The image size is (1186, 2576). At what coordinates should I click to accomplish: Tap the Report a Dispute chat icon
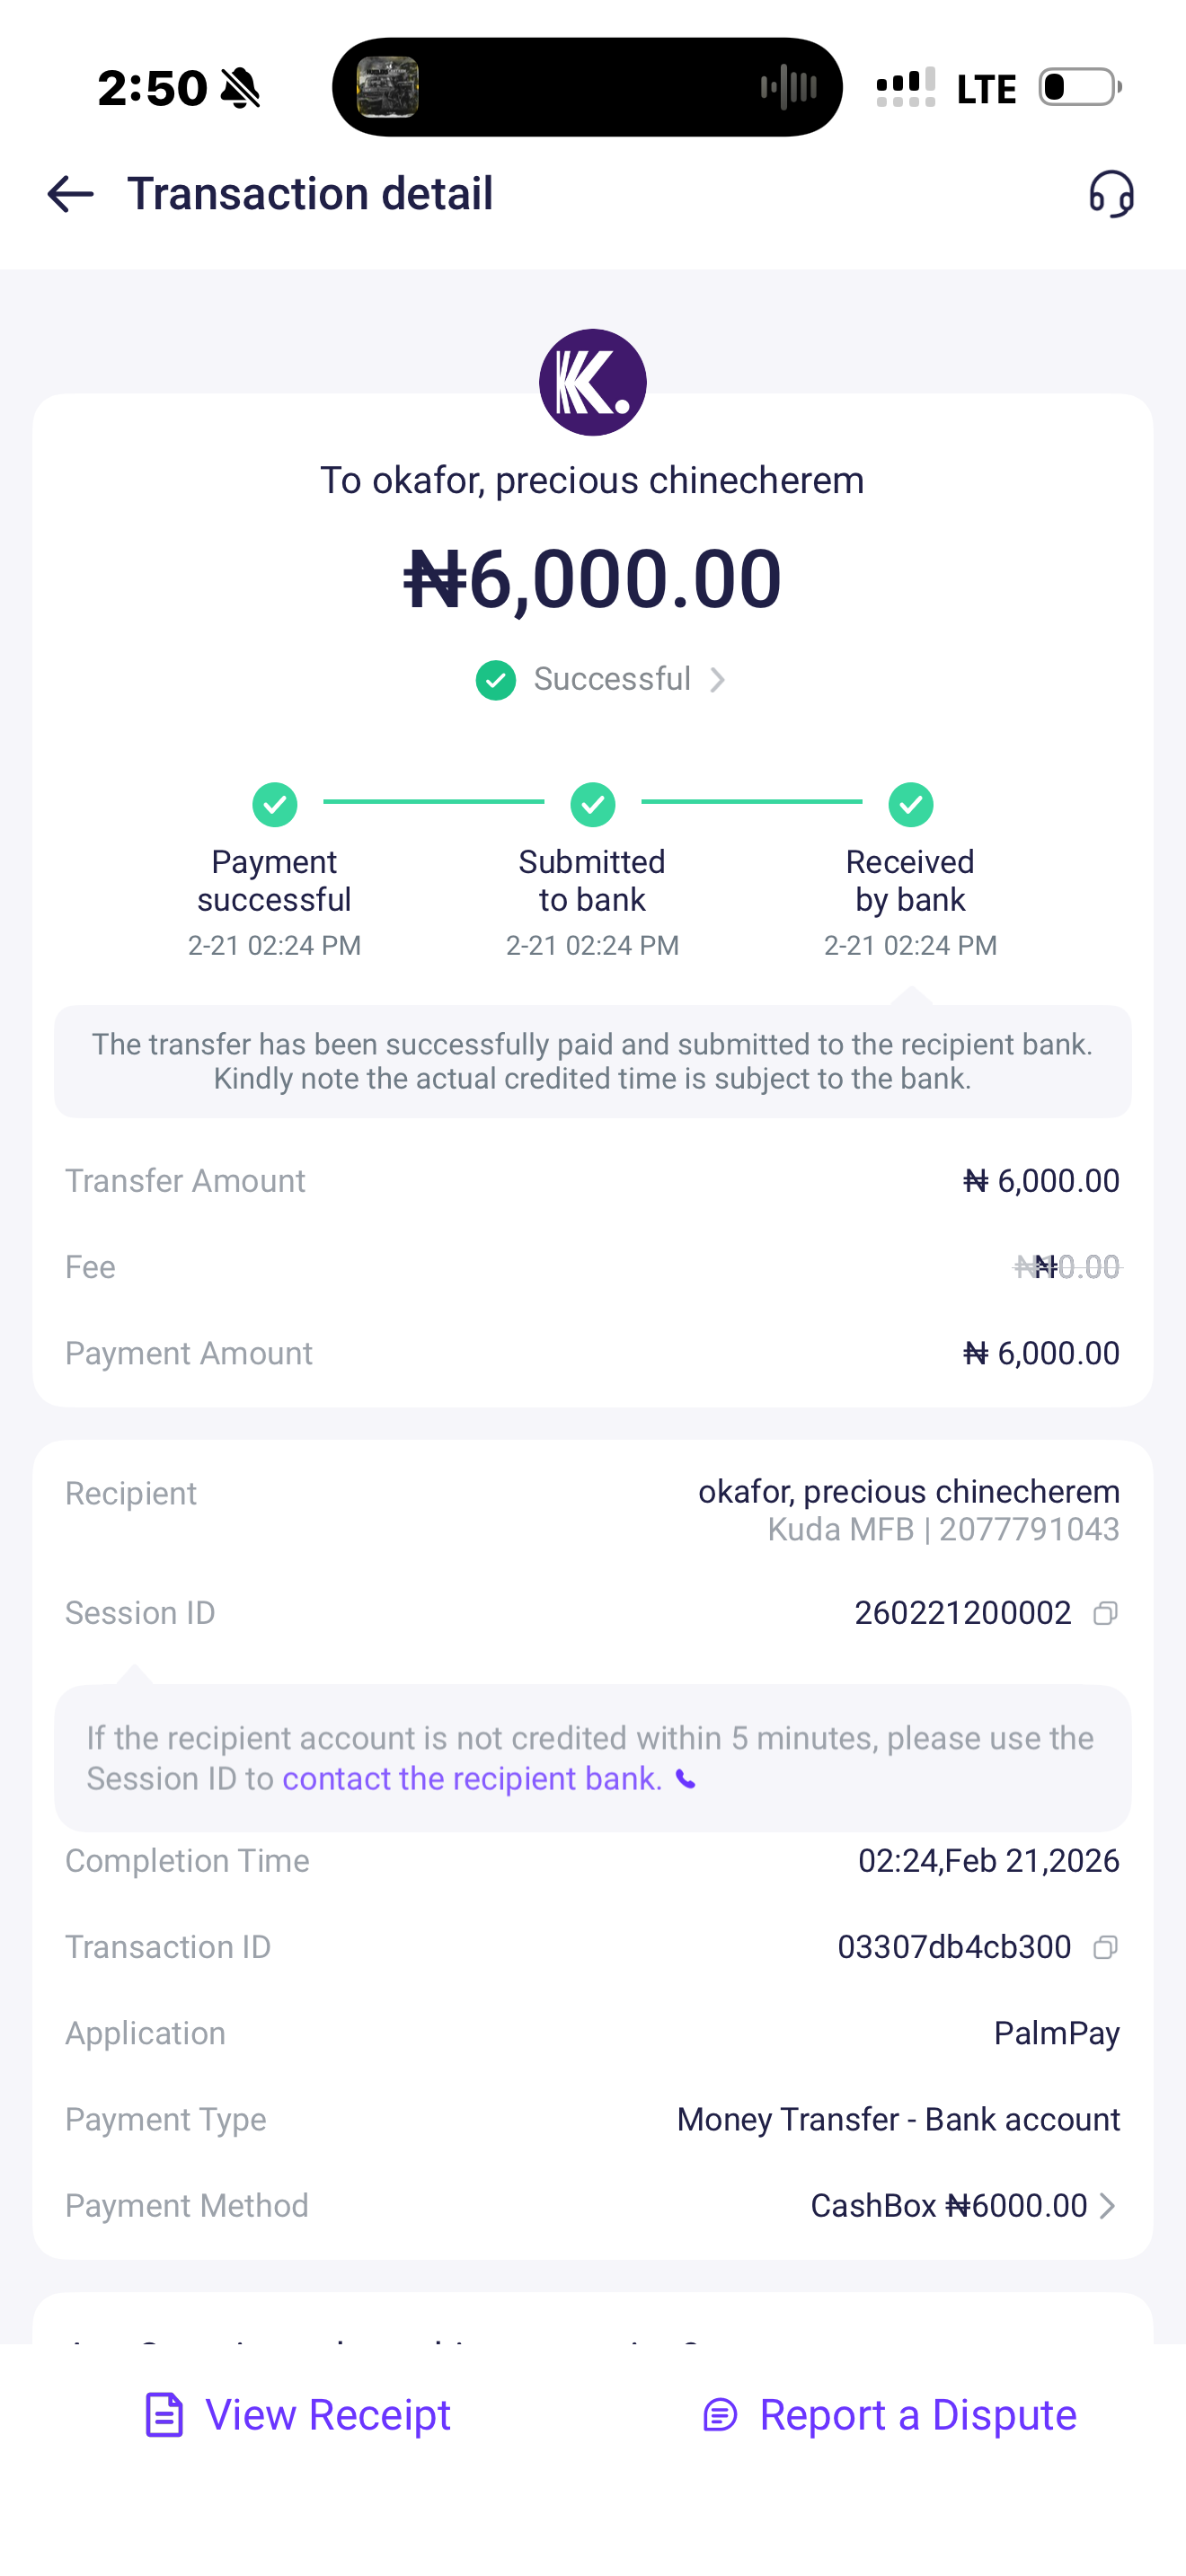[x=720, y=2415]
